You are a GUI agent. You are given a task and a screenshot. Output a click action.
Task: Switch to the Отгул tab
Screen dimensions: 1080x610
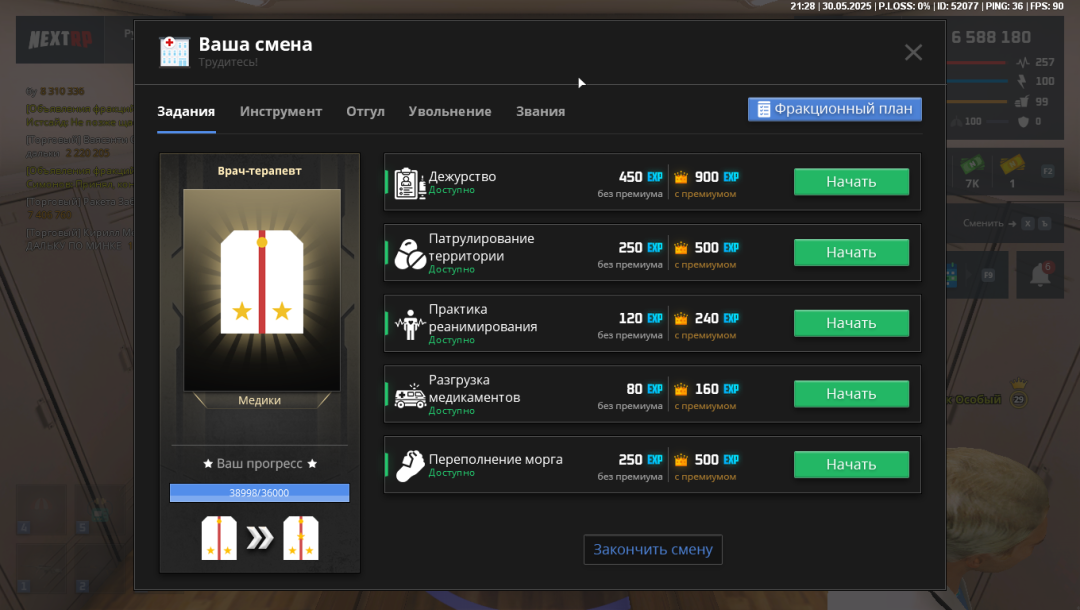click(365, 111)
